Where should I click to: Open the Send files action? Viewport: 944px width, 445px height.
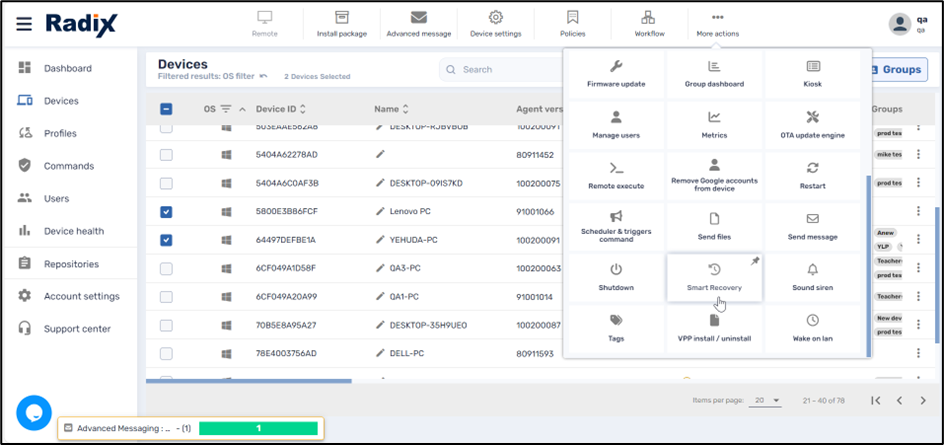pos(714,219)
